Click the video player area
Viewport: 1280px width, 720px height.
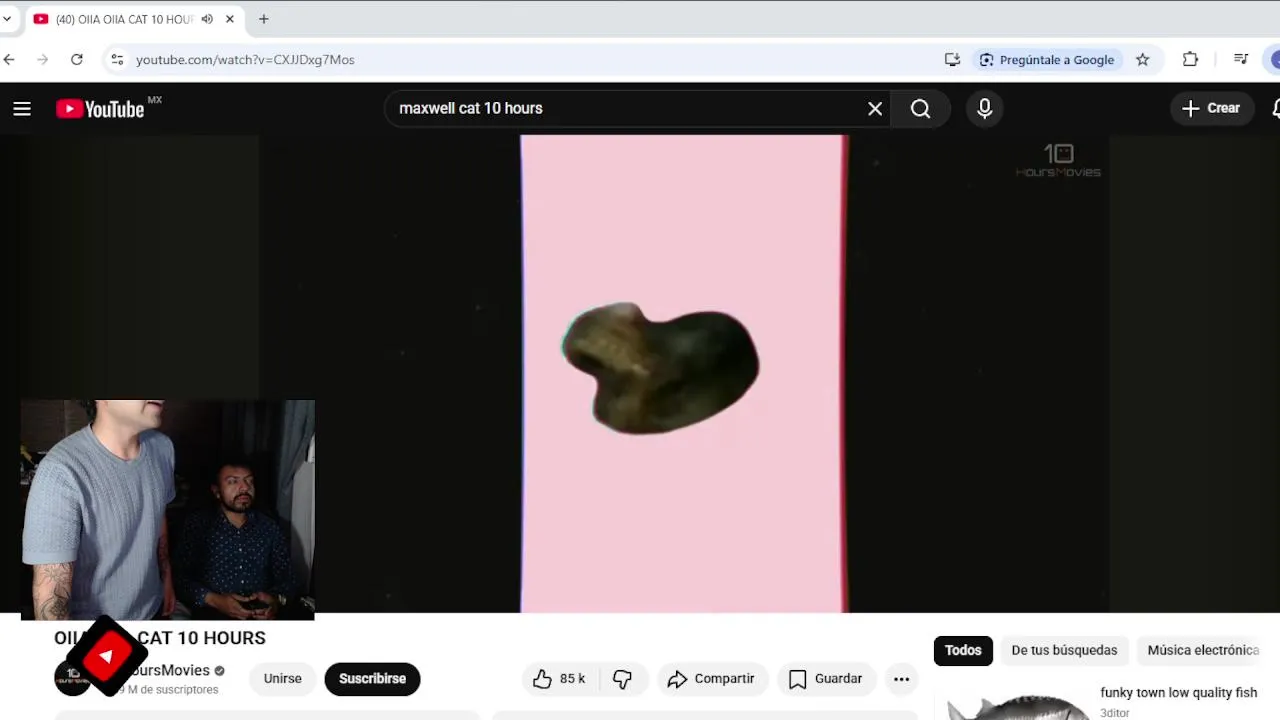pos(684,373)
